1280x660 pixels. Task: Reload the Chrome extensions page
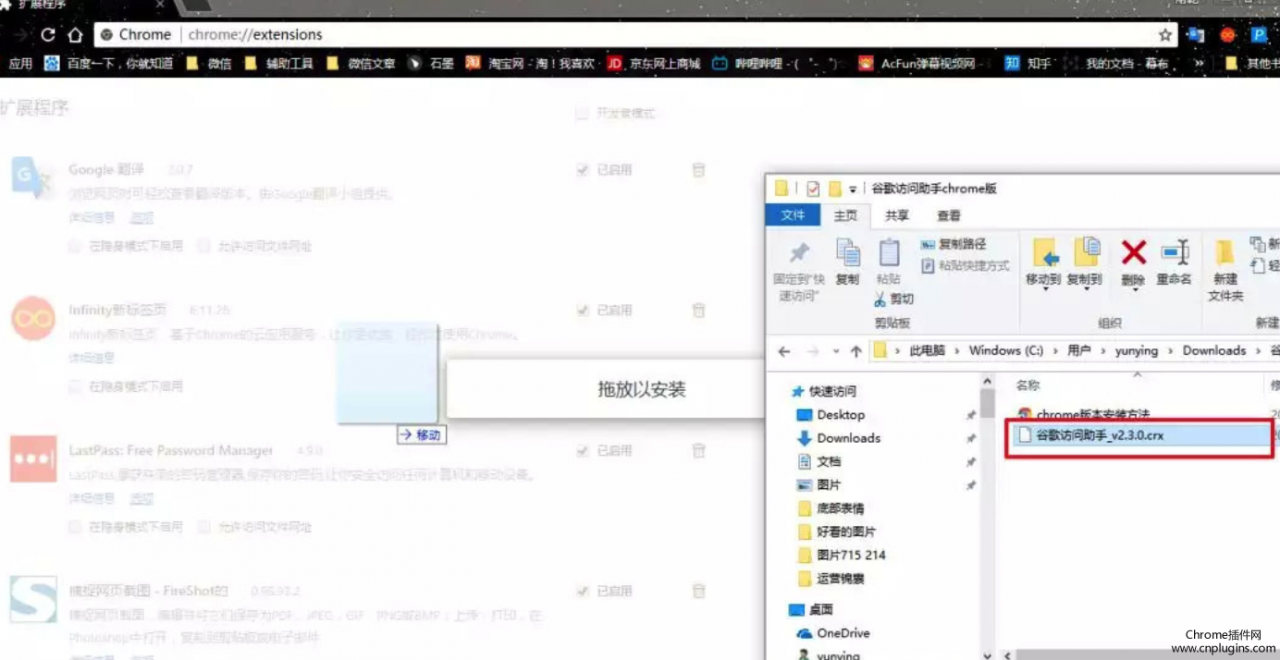tap(48, 35)
